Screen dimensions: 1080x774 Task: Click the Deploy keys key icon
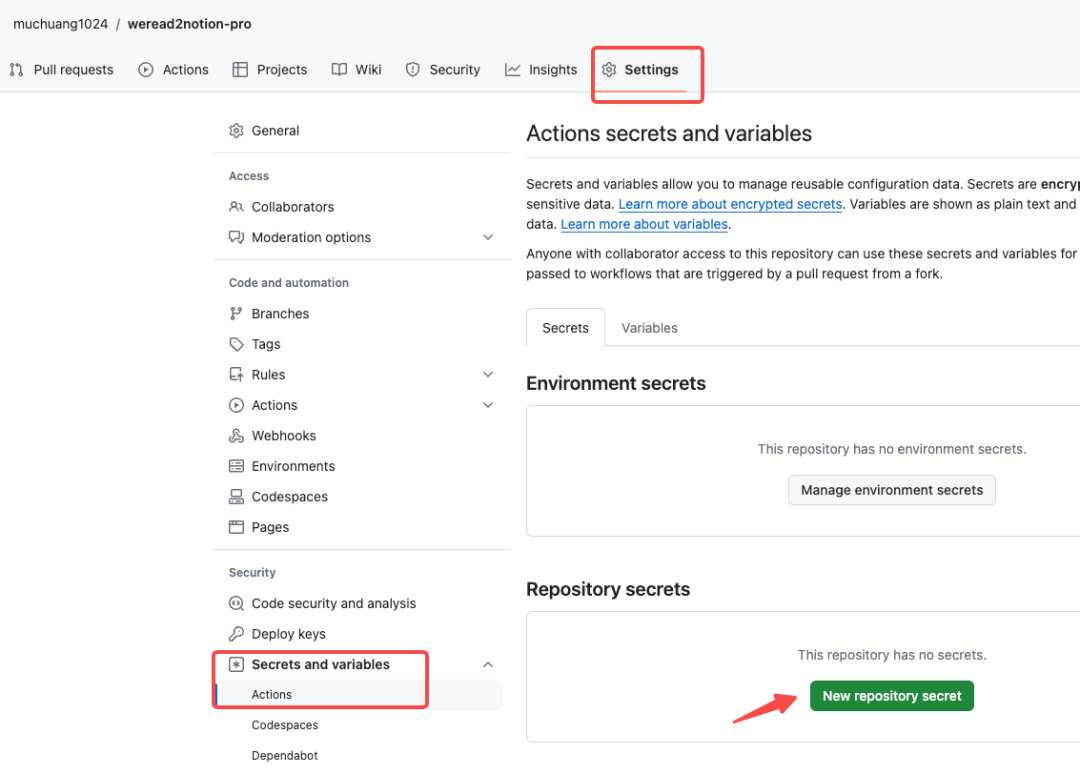(236, 634)
